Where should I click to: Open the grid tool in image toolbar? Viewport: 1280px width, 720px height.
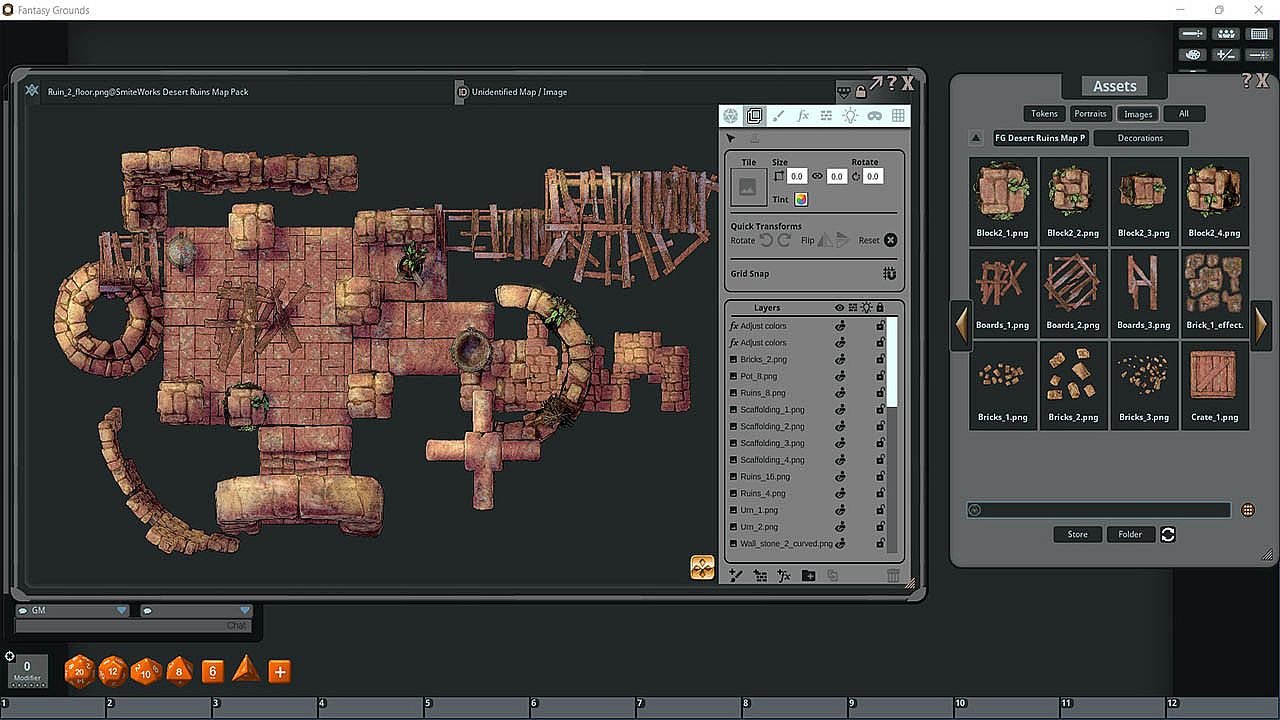pos(898,116)
